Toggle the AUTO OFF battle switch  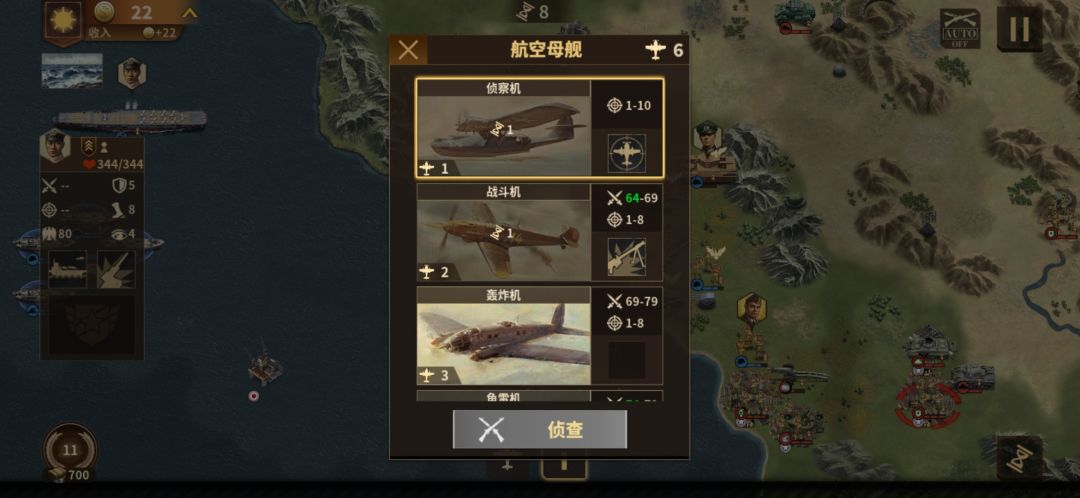tap(960, 28)
